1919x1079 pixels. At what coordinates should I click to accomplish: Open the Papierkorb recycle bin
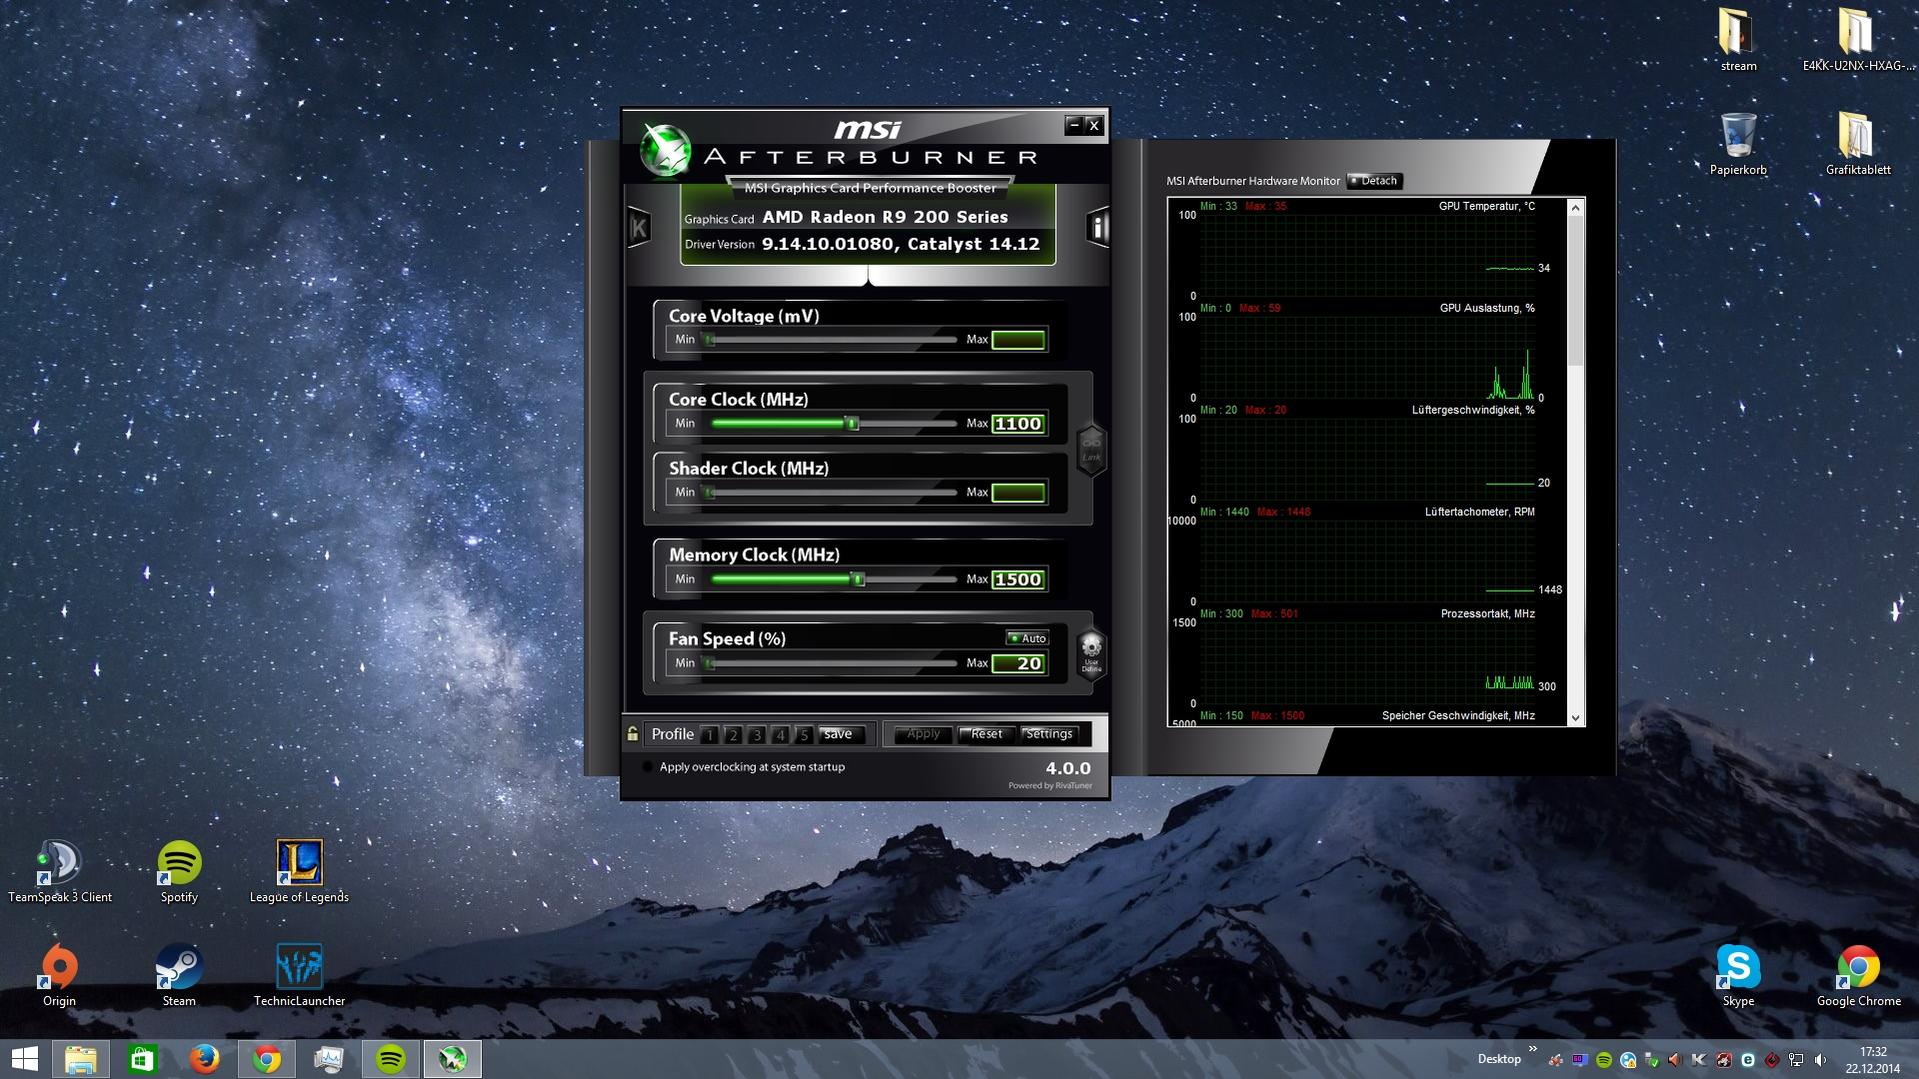1738,144
